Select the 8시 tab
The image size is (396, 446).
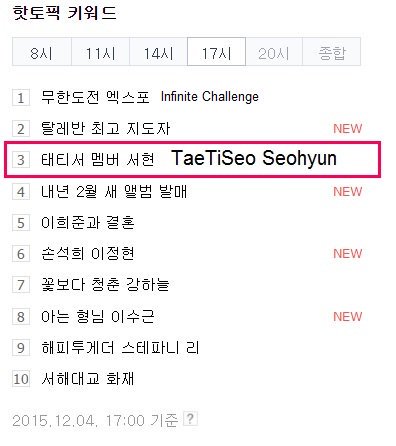click(42, 52)
